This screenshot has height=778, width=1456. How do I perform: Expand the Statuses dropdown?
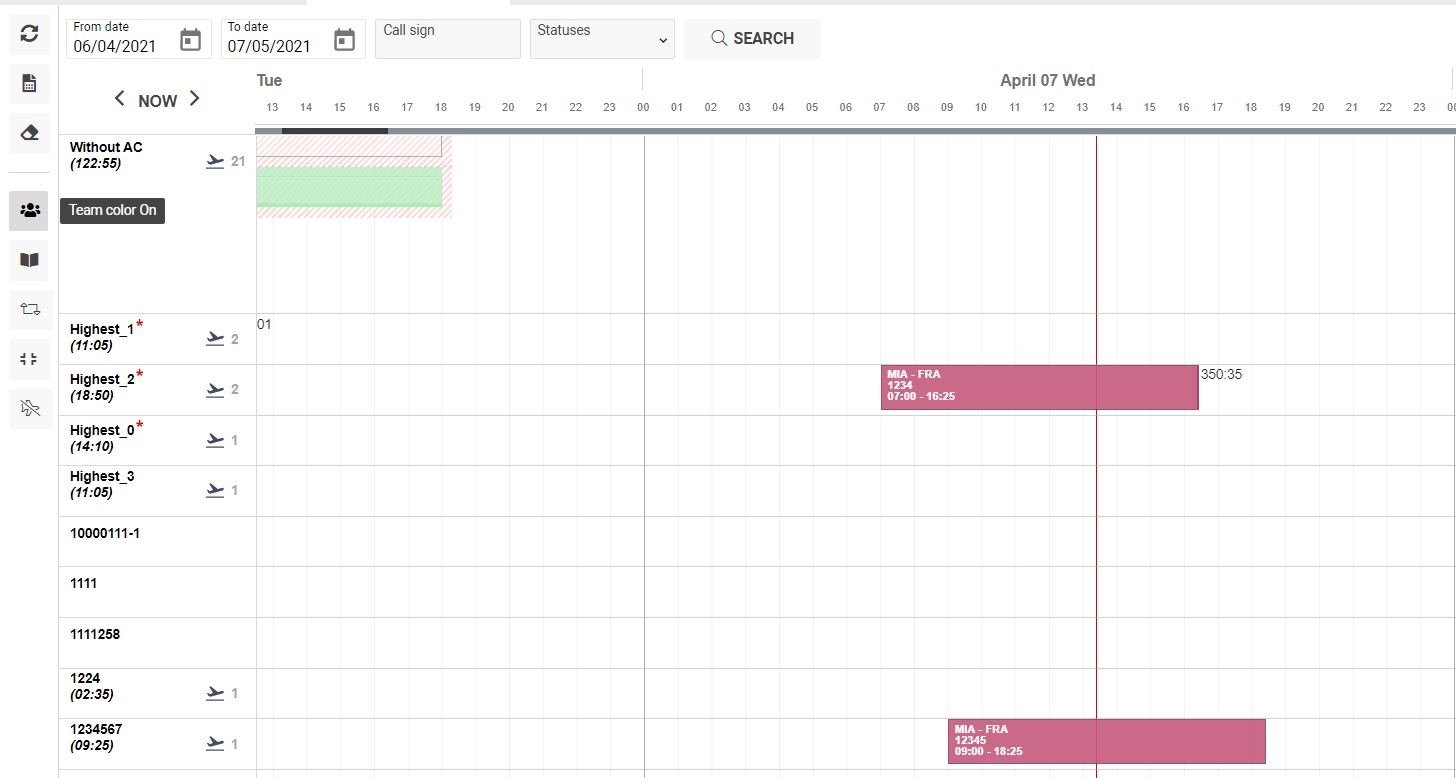click(x=602, y=39)
